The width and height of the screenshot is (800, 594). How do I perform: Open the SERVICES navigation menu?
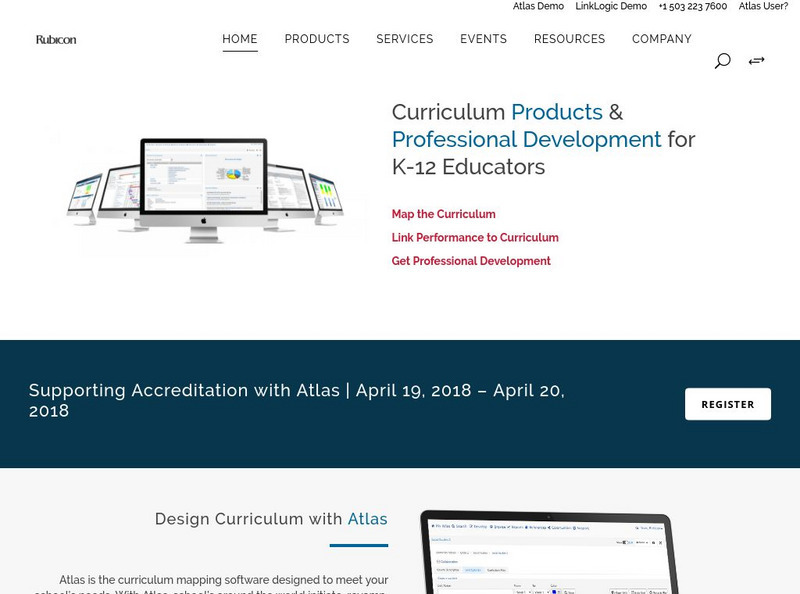coord(404,39)
